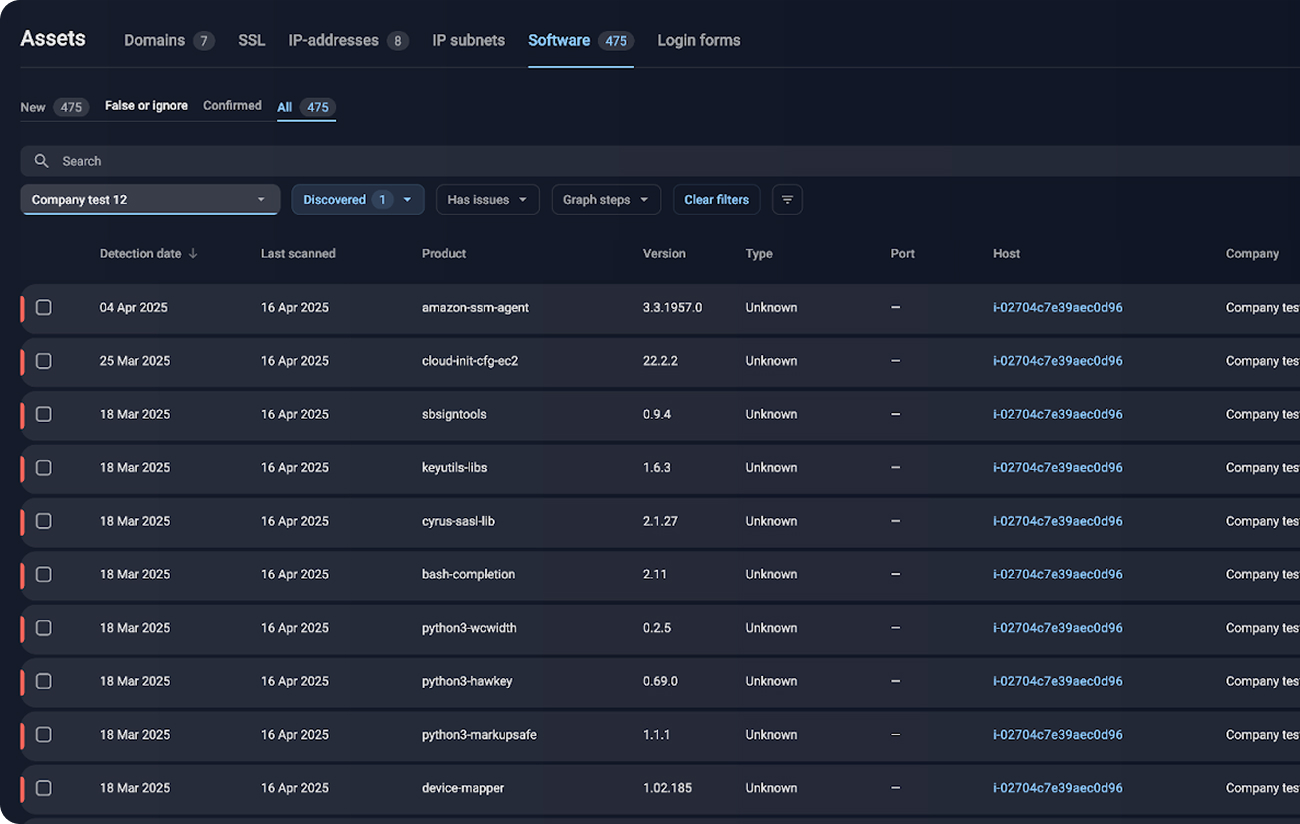
Task: Click the Detection date sort arrow
Action: click(x=193, y=254)
